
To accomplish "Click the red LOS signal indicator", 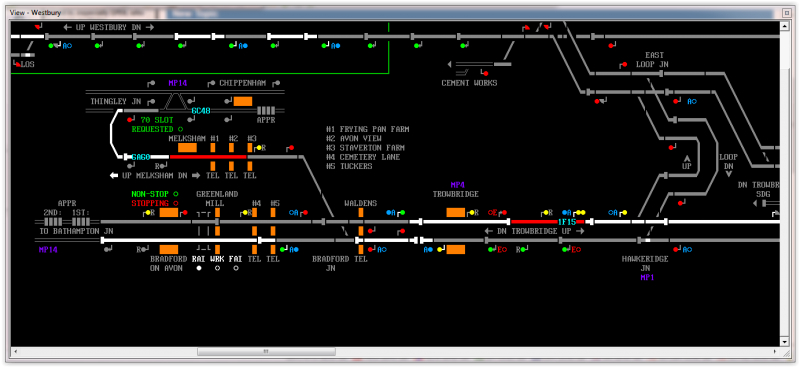I will pos(18,65).
